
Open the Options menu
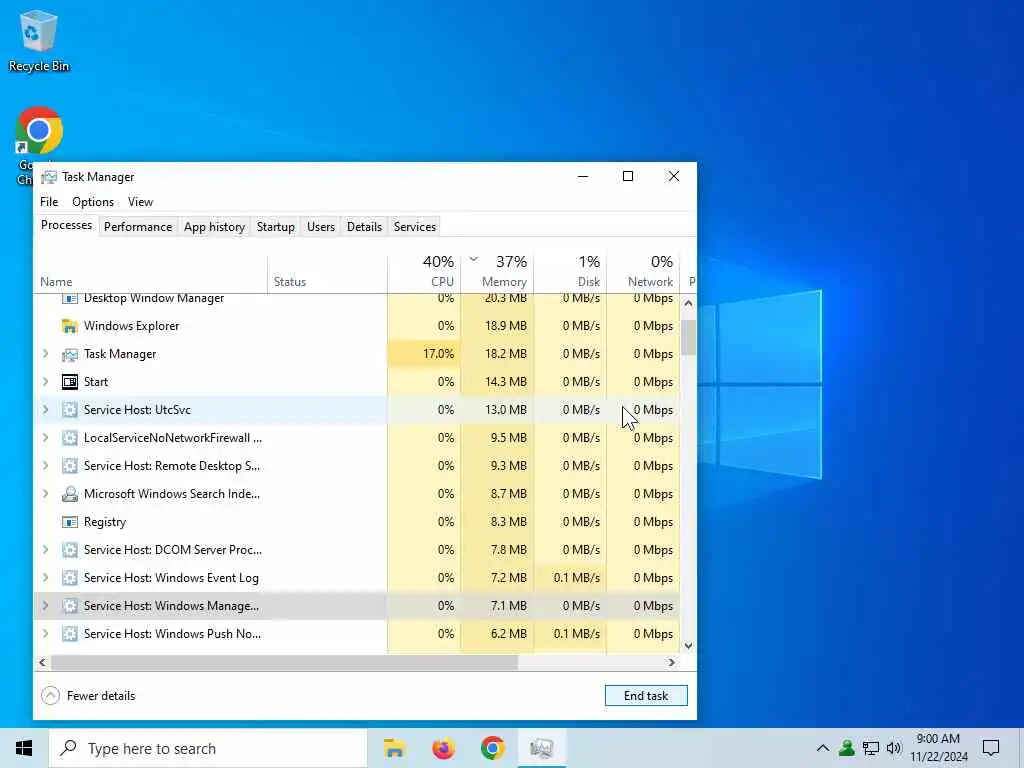coord(93,202)
